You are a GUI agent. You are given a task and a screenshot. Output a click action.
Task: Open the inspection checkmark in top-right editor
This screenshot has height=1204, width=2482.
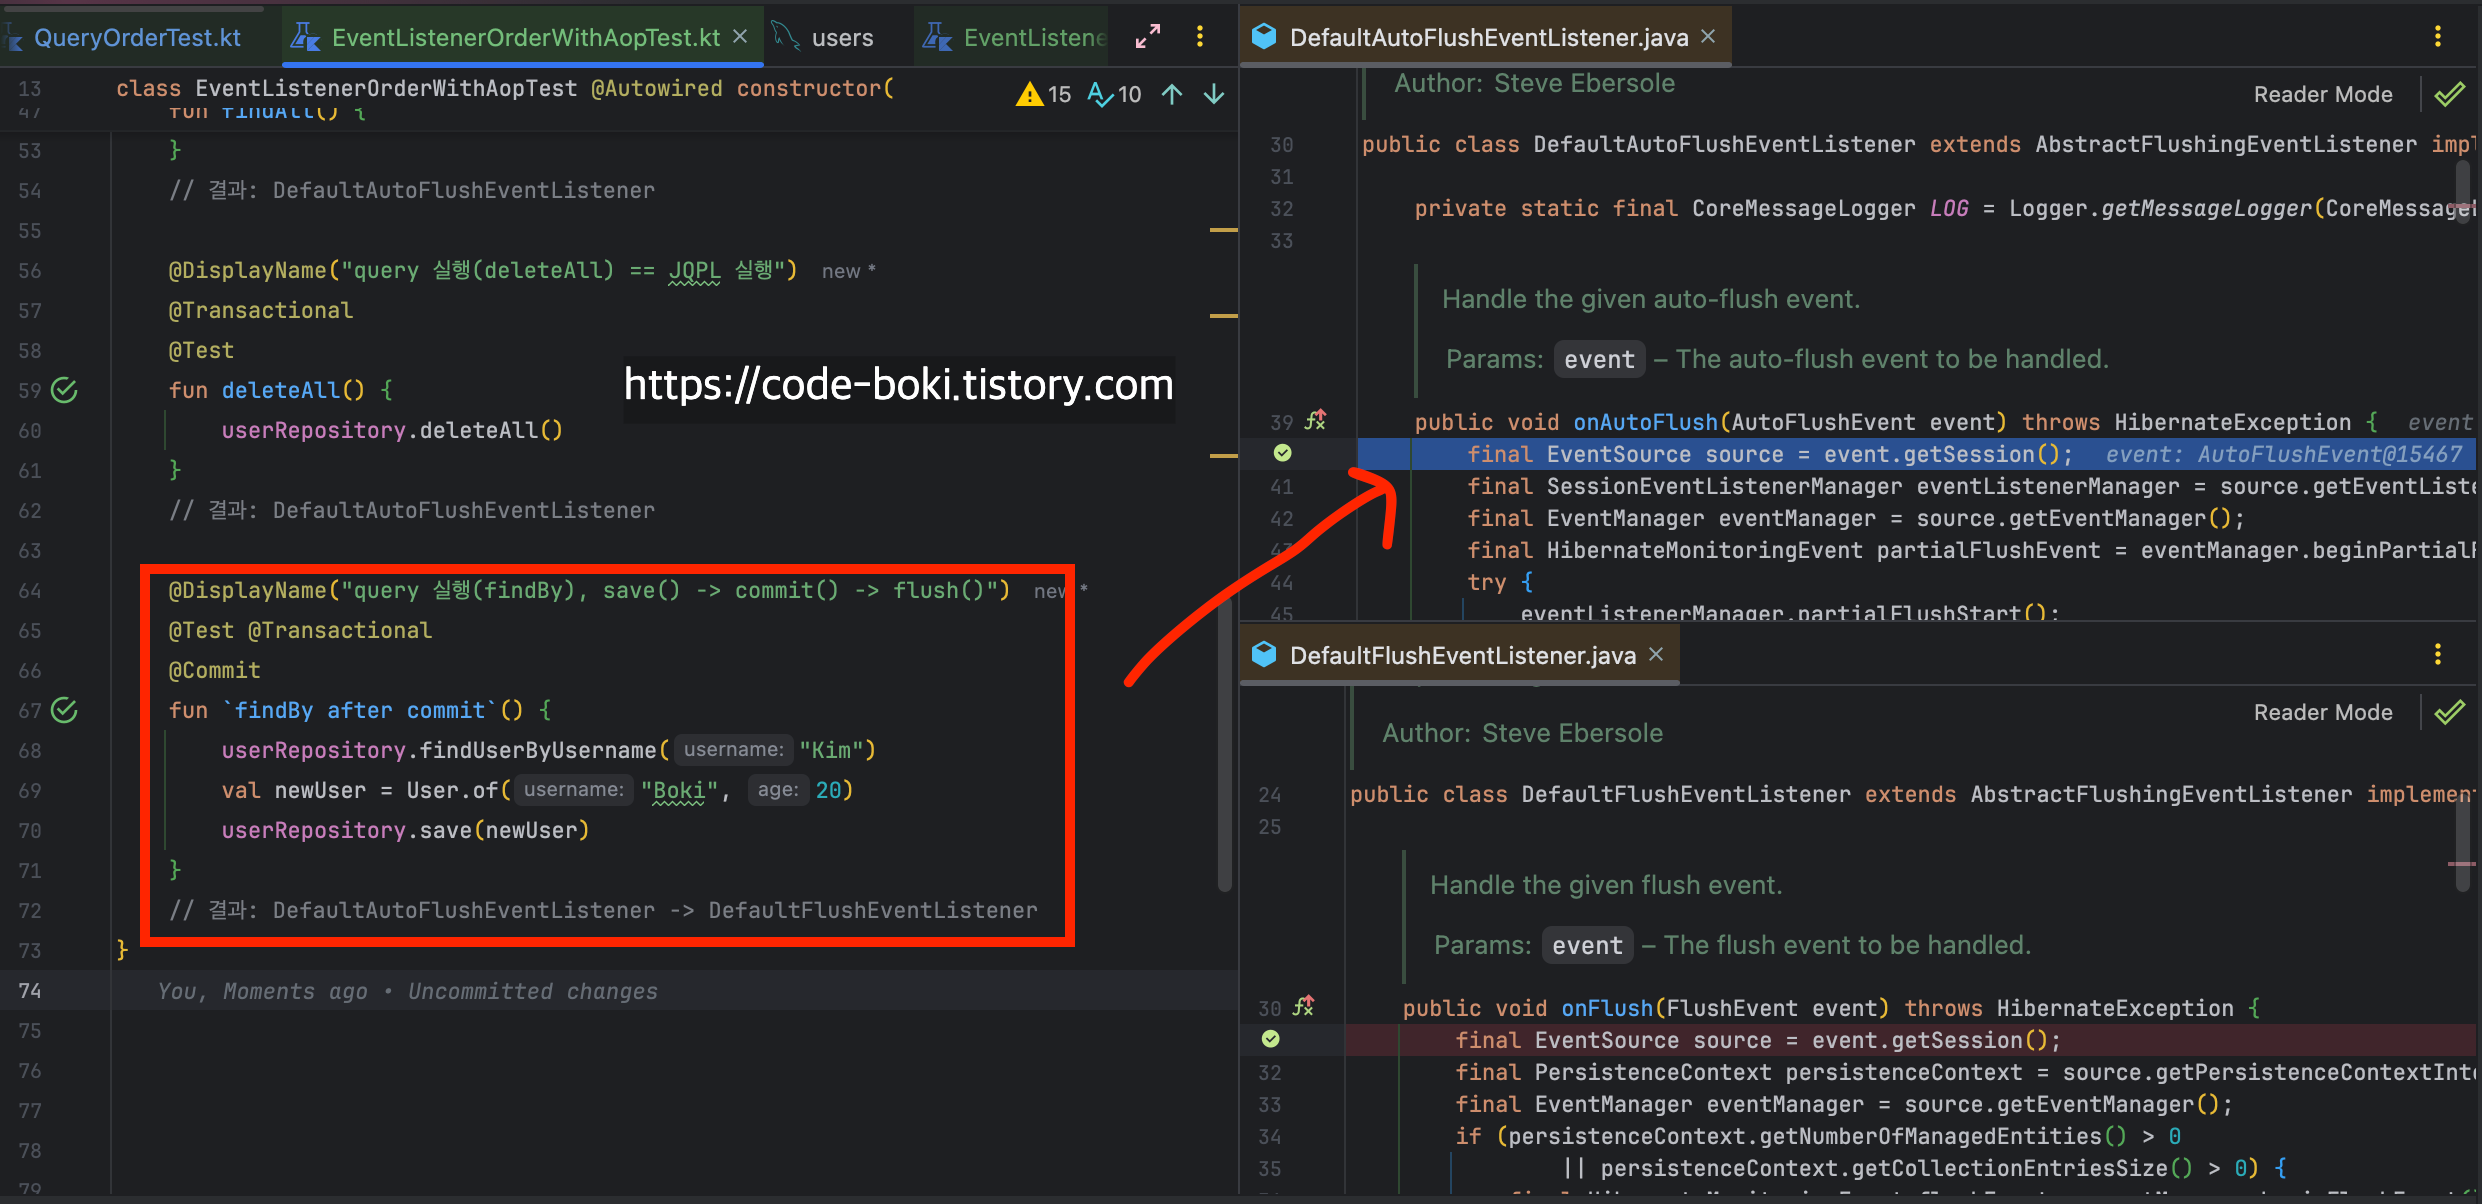(x=2449, y=94)
